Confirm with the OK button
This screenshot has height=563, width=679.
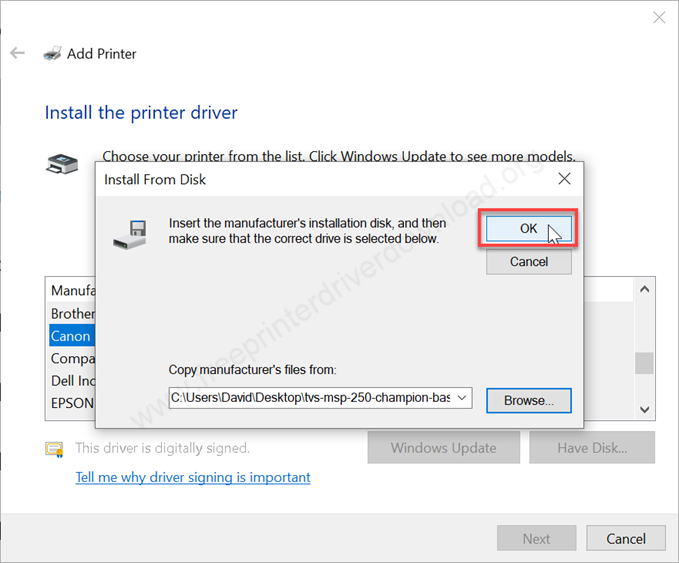(x=528, y=229)
